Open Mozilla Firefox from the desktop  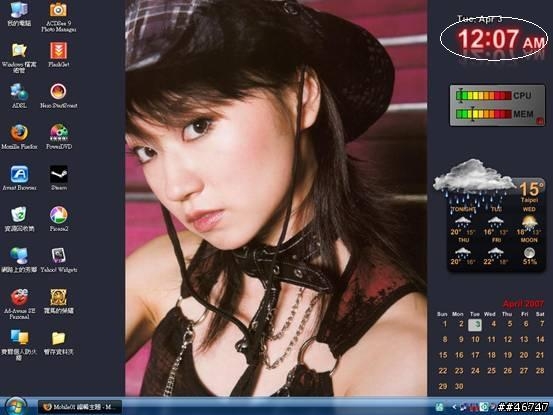(x=19, y=136)
